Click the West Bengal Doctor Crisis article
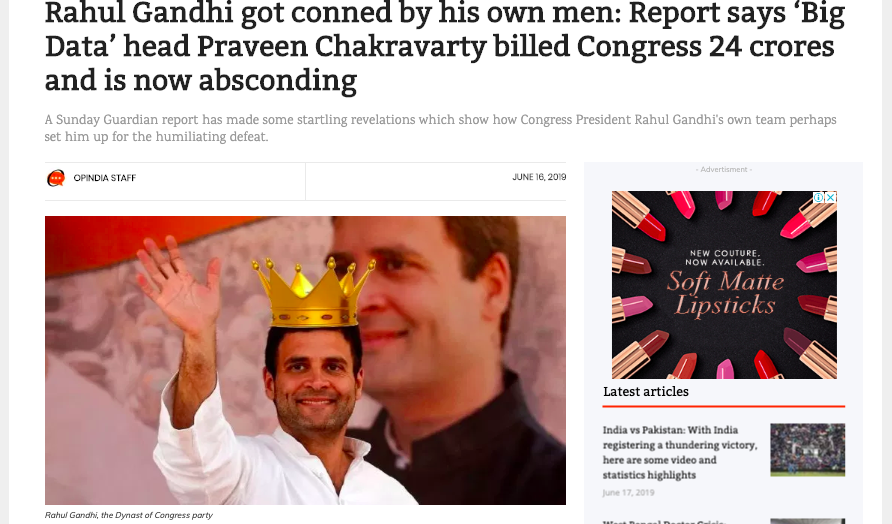 (664, 521)
